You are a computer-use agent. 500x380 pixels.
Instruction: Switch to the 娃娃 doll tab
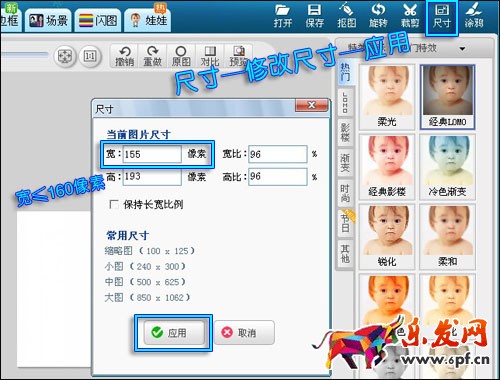148,20
